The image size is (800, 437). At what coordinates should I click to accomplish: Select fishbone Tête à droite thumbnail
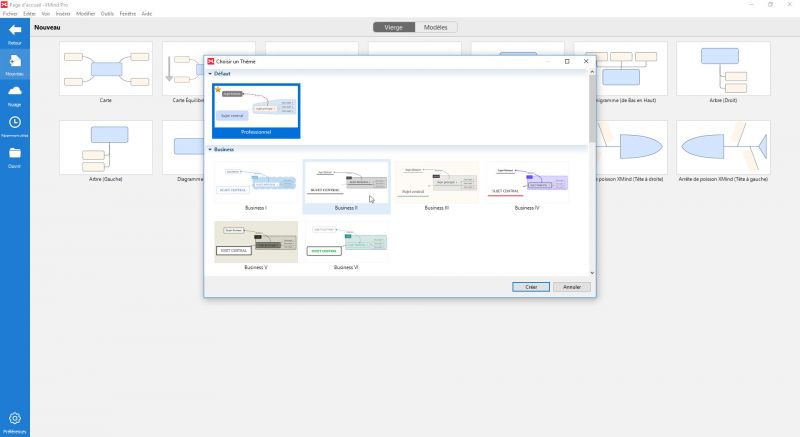(632, 147)
